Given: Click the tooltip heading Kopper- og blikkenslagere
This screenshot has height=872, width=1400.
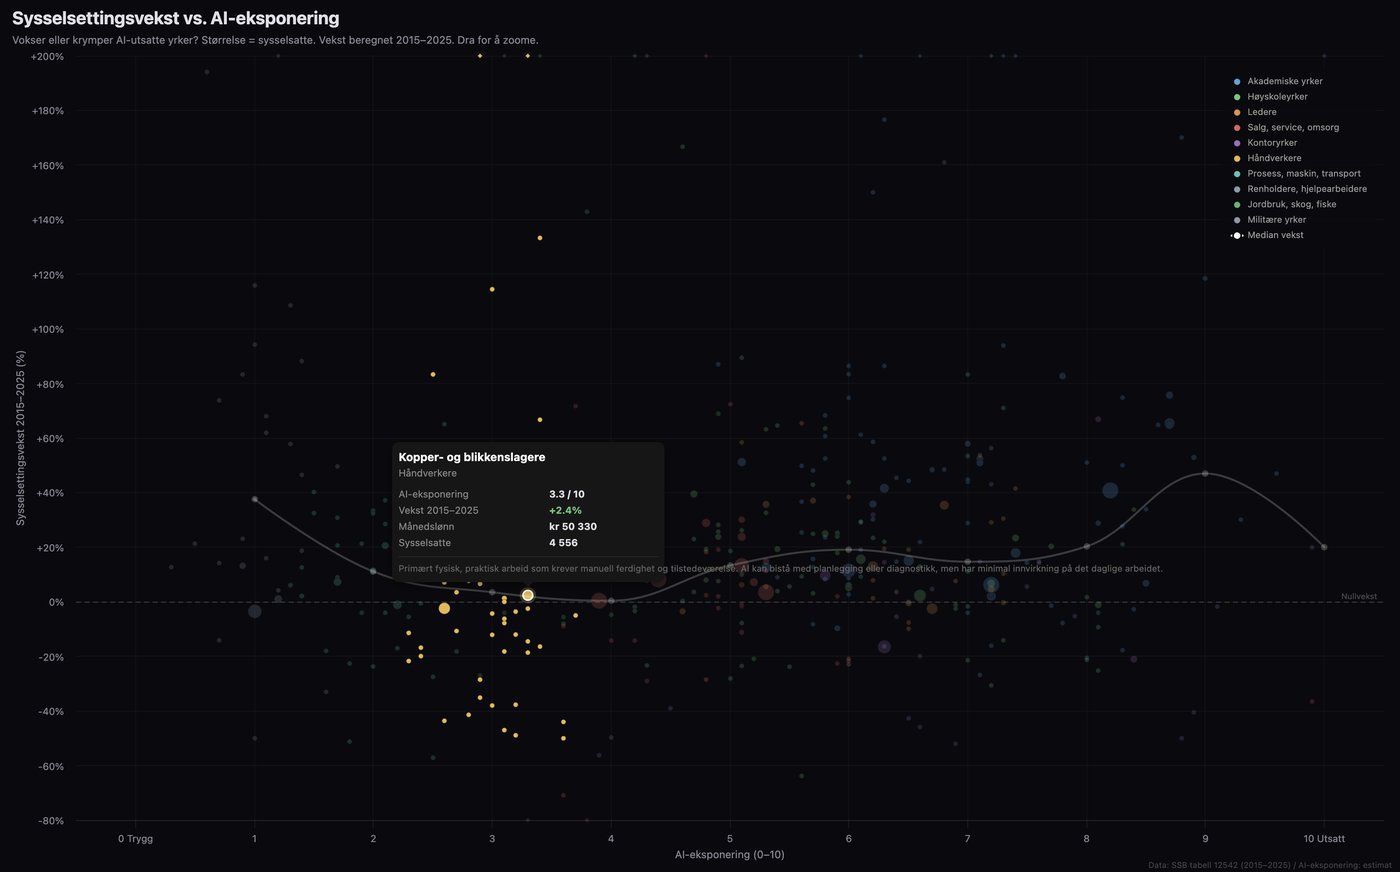Looking at the screenshot, I should (472, 457).
